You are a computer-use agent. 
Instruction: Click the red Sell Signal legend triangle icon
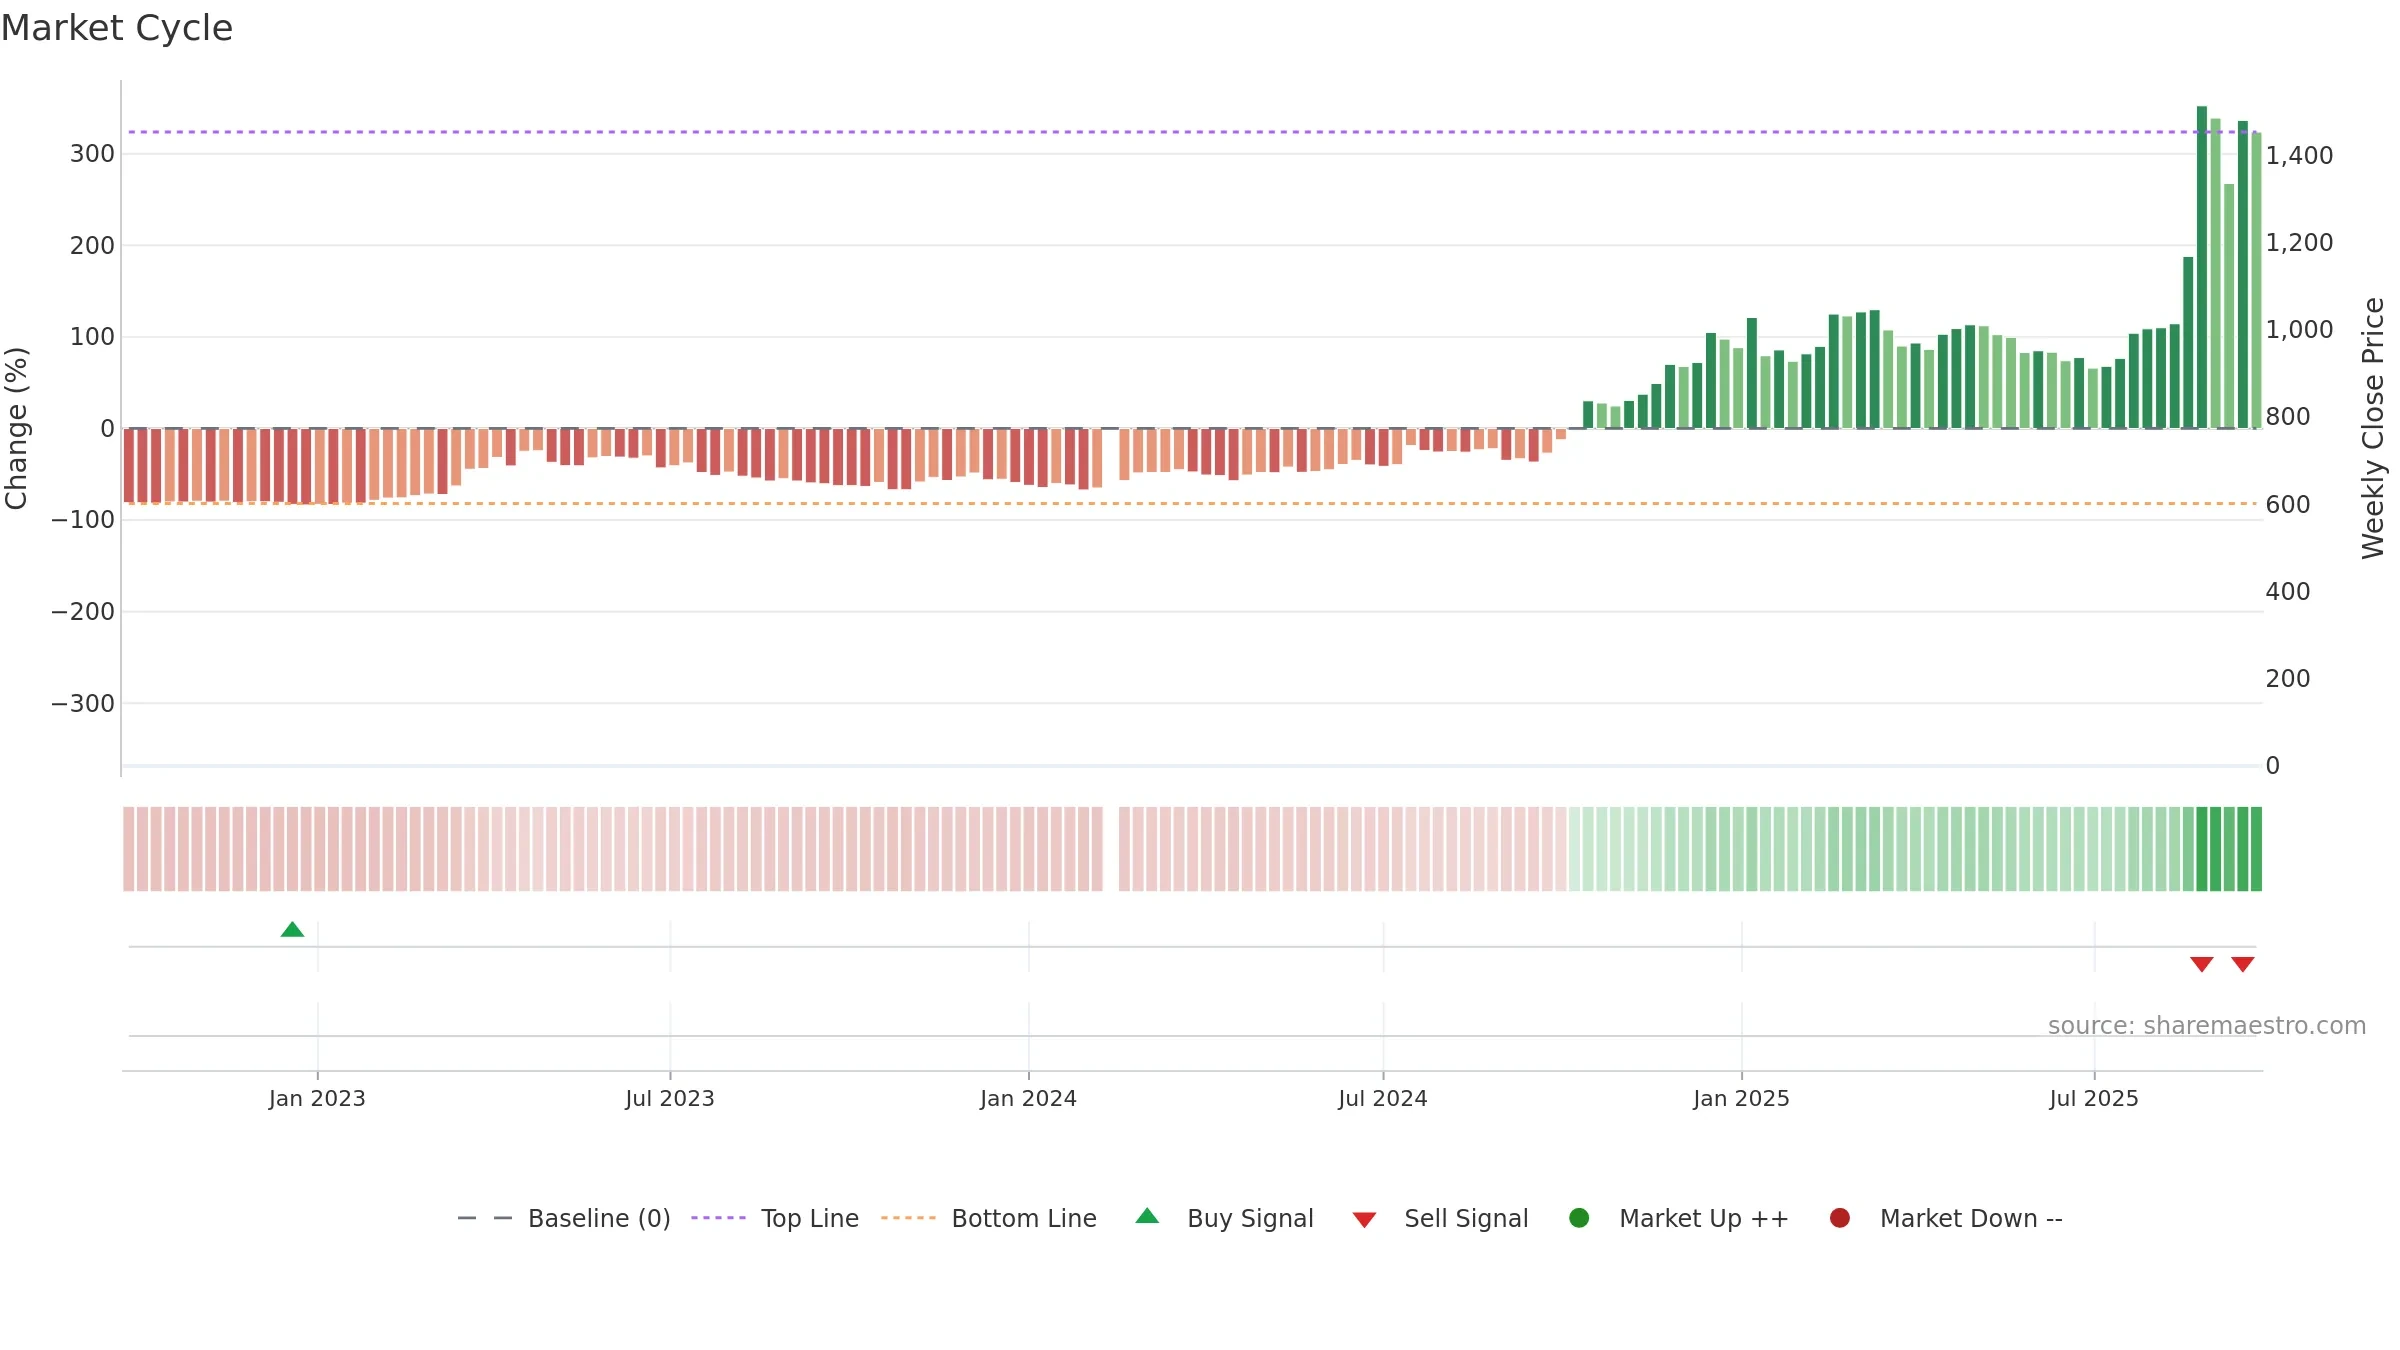pos(1364,1220)
